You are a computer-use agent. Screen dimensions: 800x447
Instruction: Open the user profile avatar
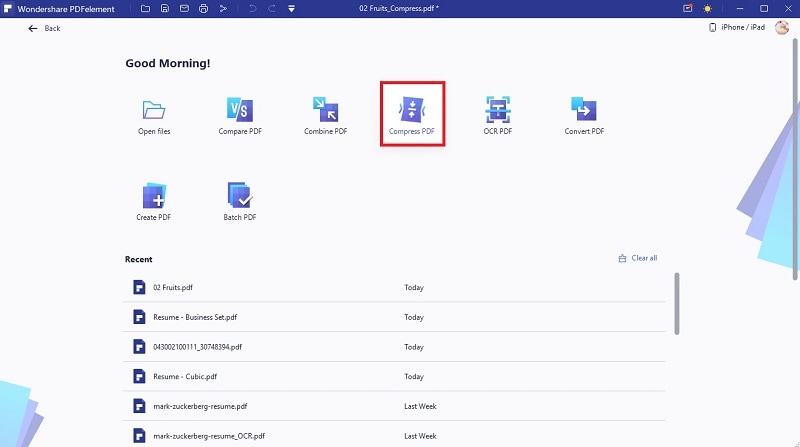782,28
